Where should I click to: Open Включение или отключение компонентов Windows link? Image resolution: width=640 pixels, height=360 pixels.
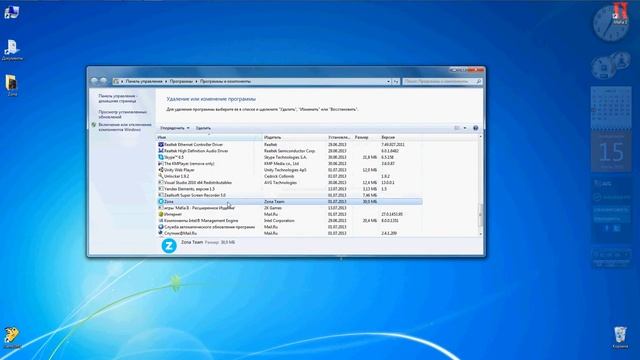124,127
